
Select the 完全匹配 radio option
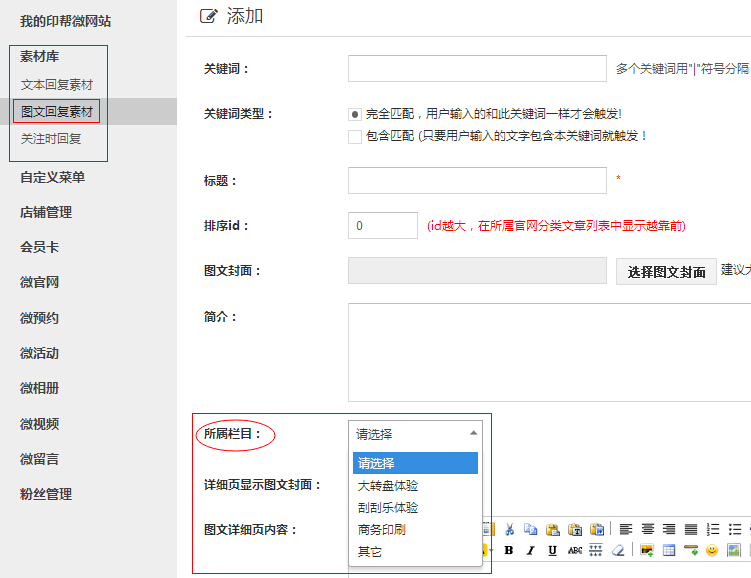pyautogui.click(x=355, y=114)
